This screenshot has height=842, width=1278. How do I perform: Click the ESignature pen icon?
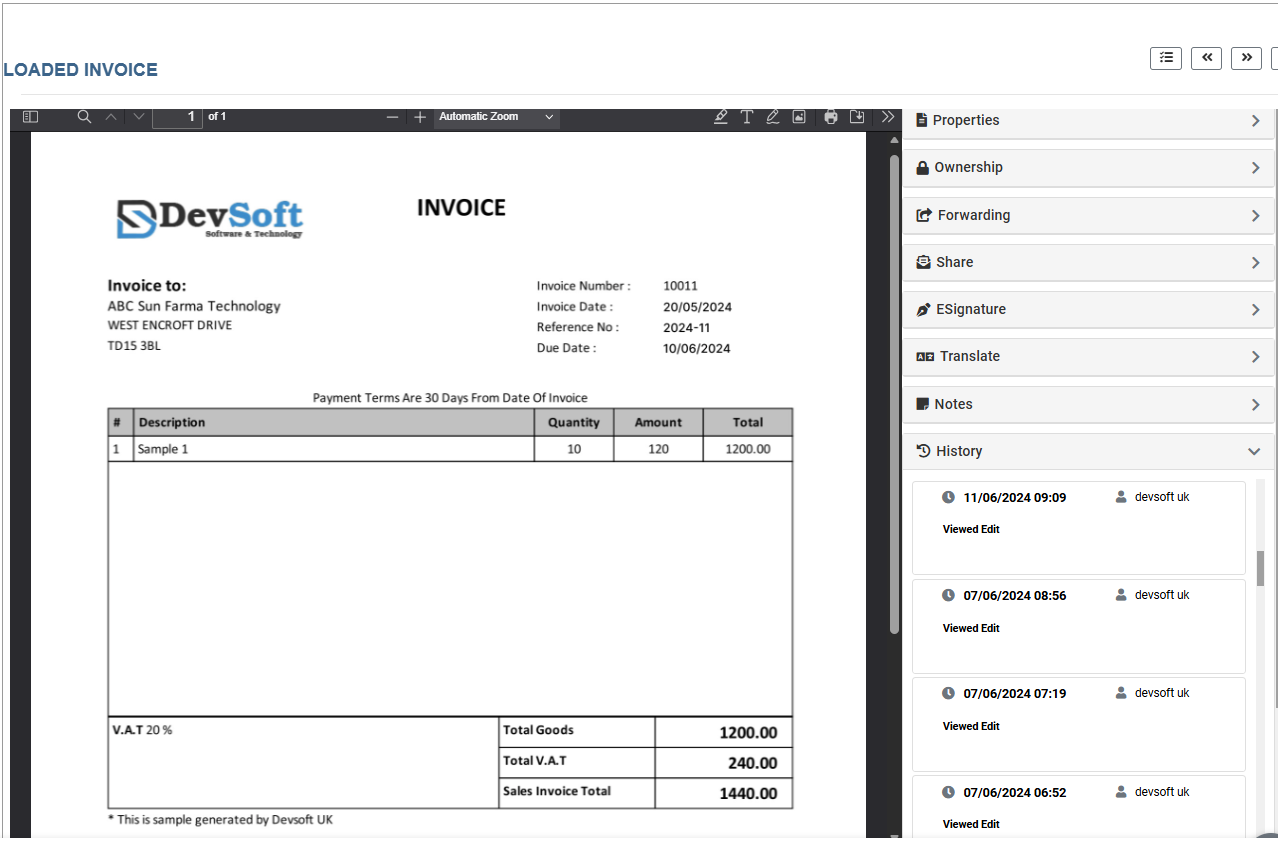pyautogui.click(x=924, y=310)
